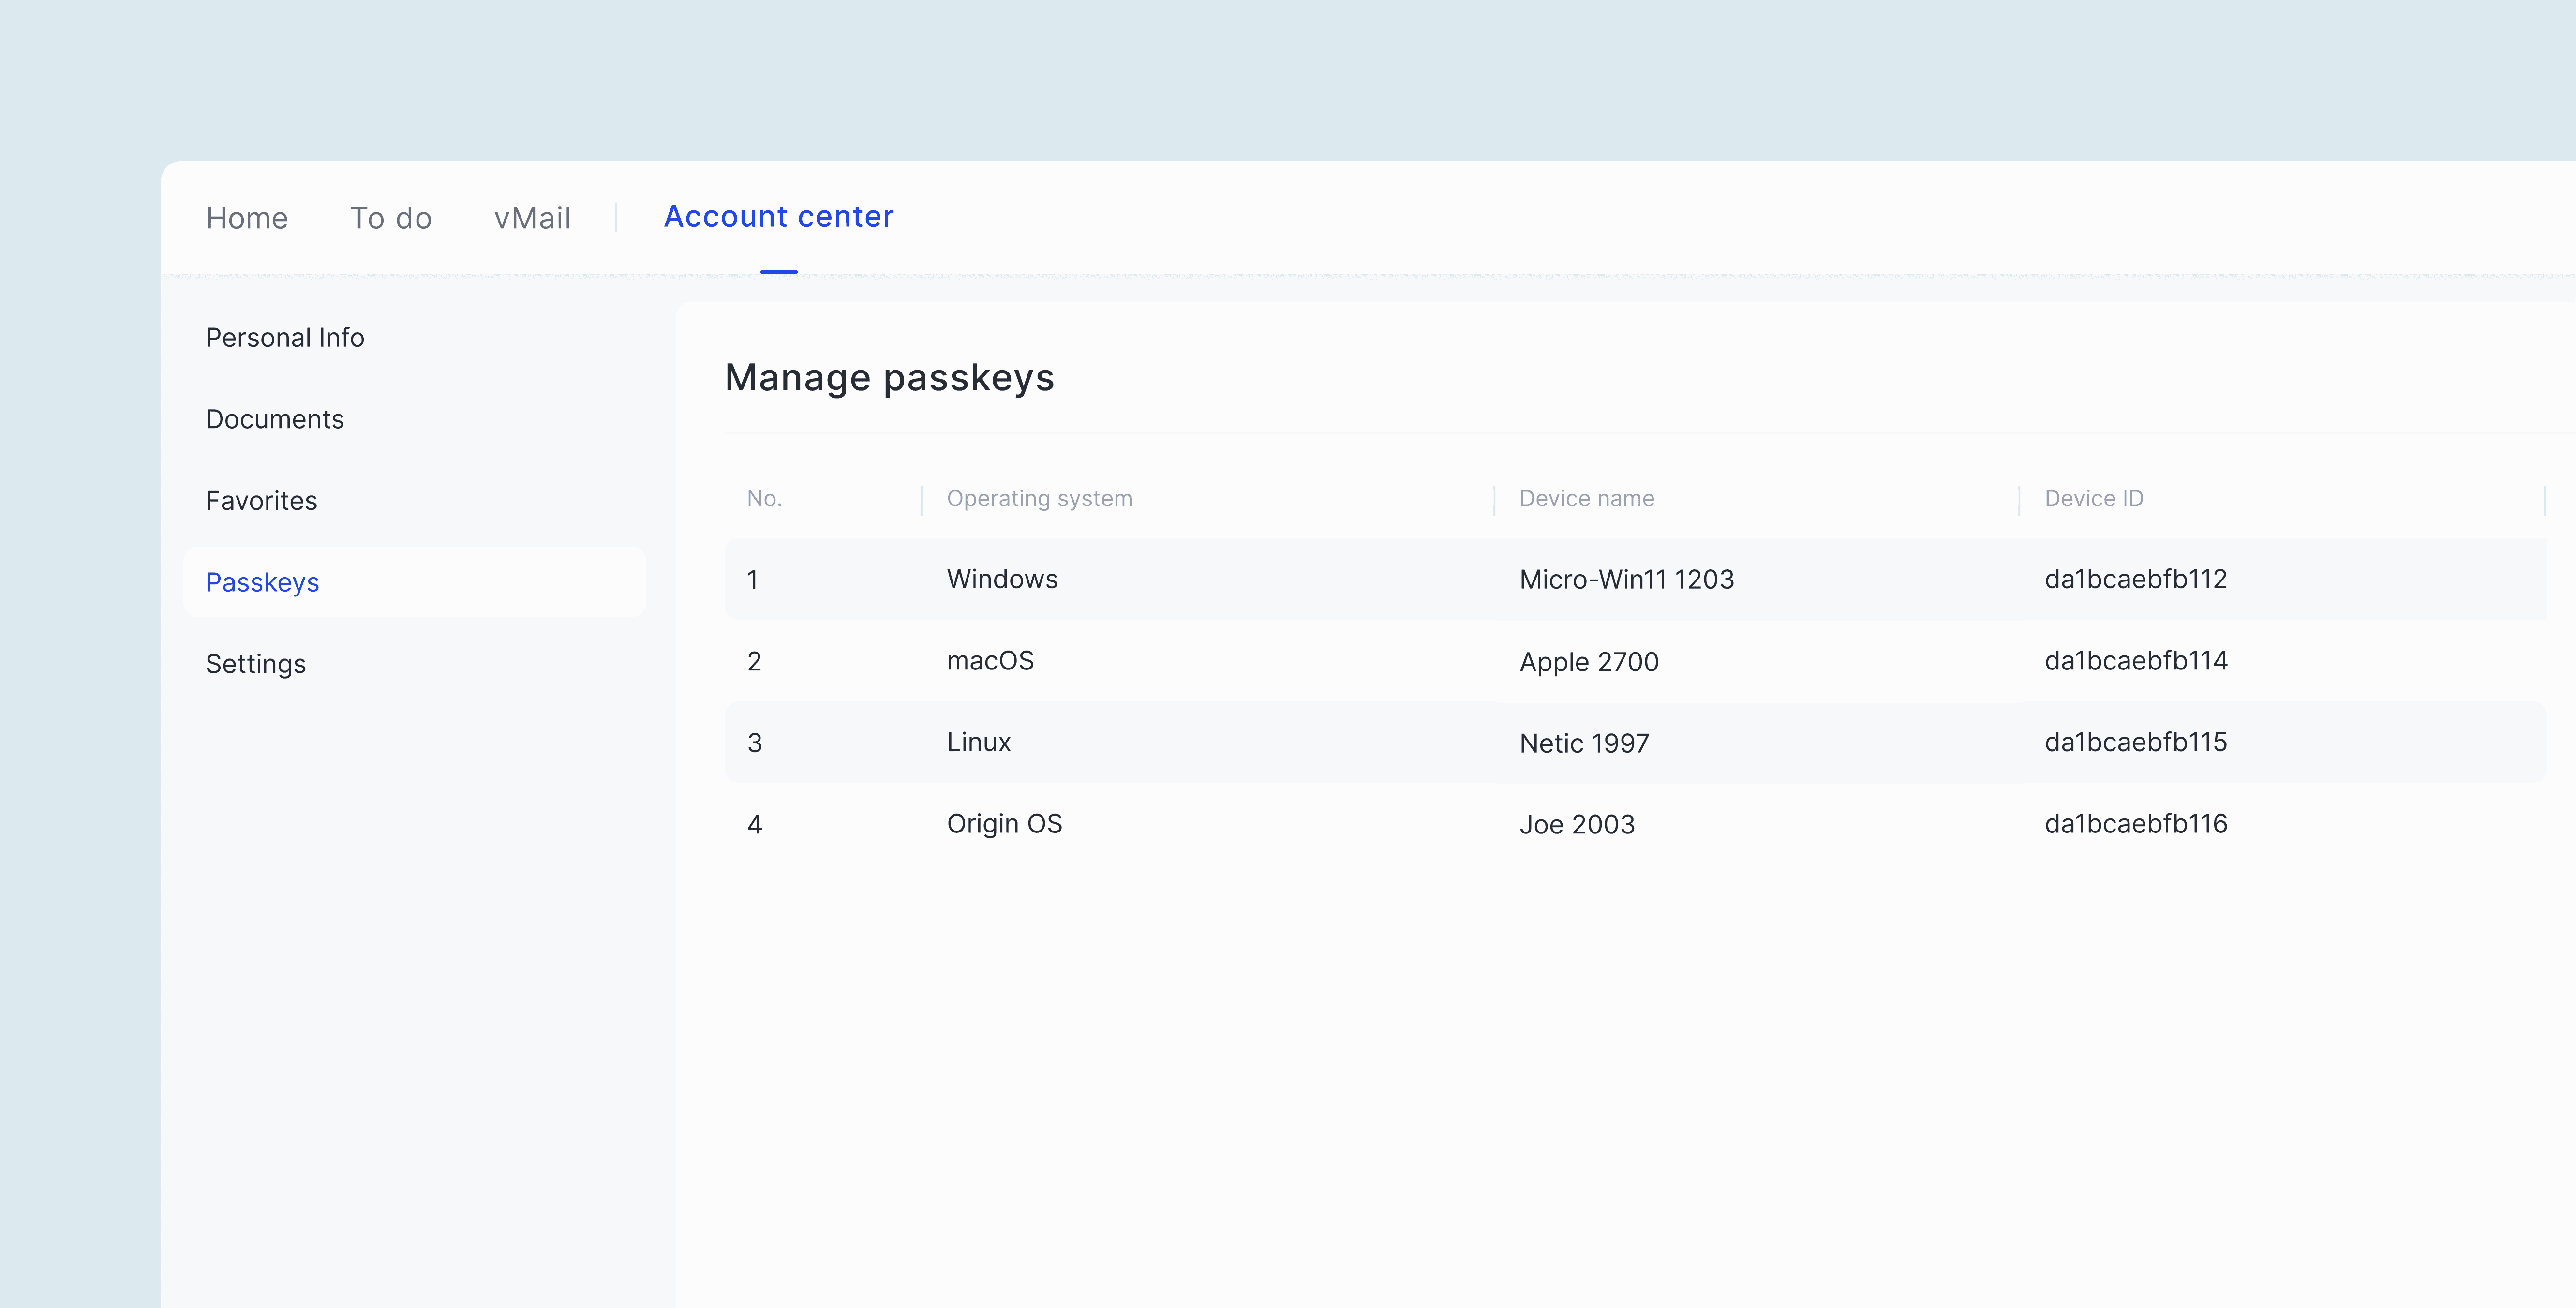The height and width of the screenshot is (1308, 2576).
Task: Switch to the To do tab
Action: click(390, 218)
